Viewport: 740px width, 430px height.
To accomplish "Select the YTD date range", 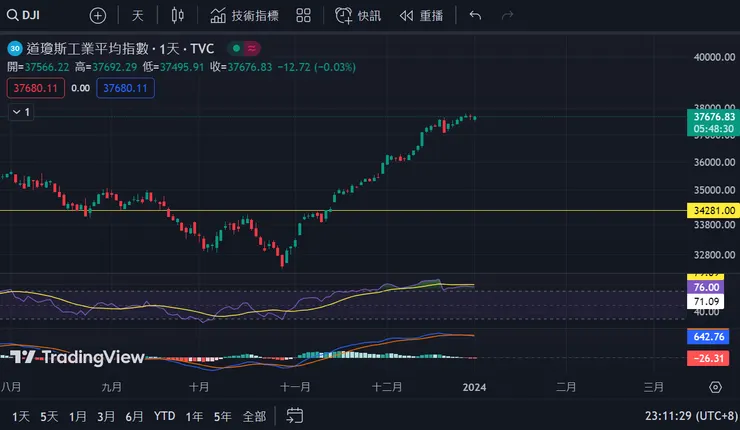I will [164, 416].
